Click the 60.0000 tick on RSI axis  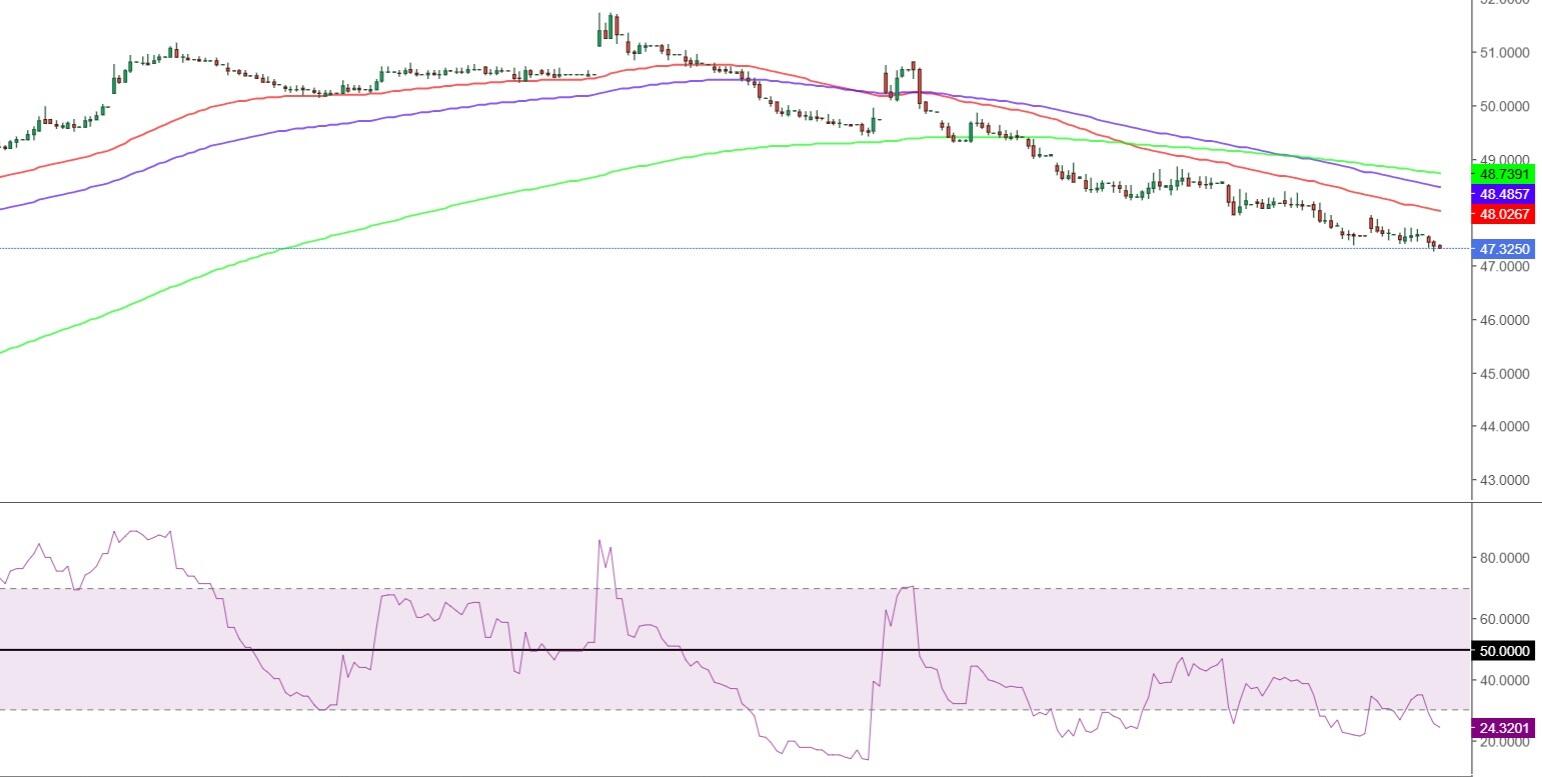point(1504,619)
